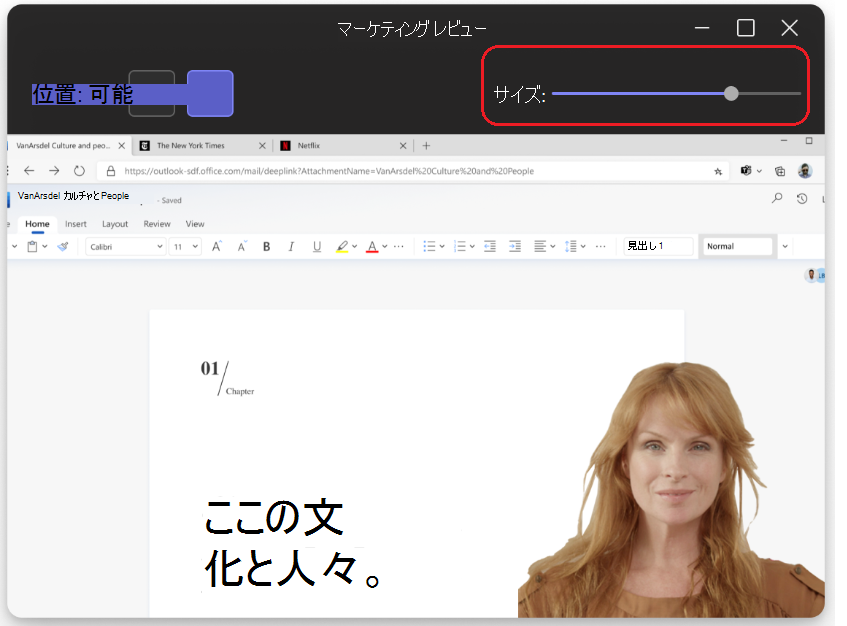The width and height of the screenshot is (847, 626).
Task: Select the Insert ribbon tab
Action: coord(76,224)
